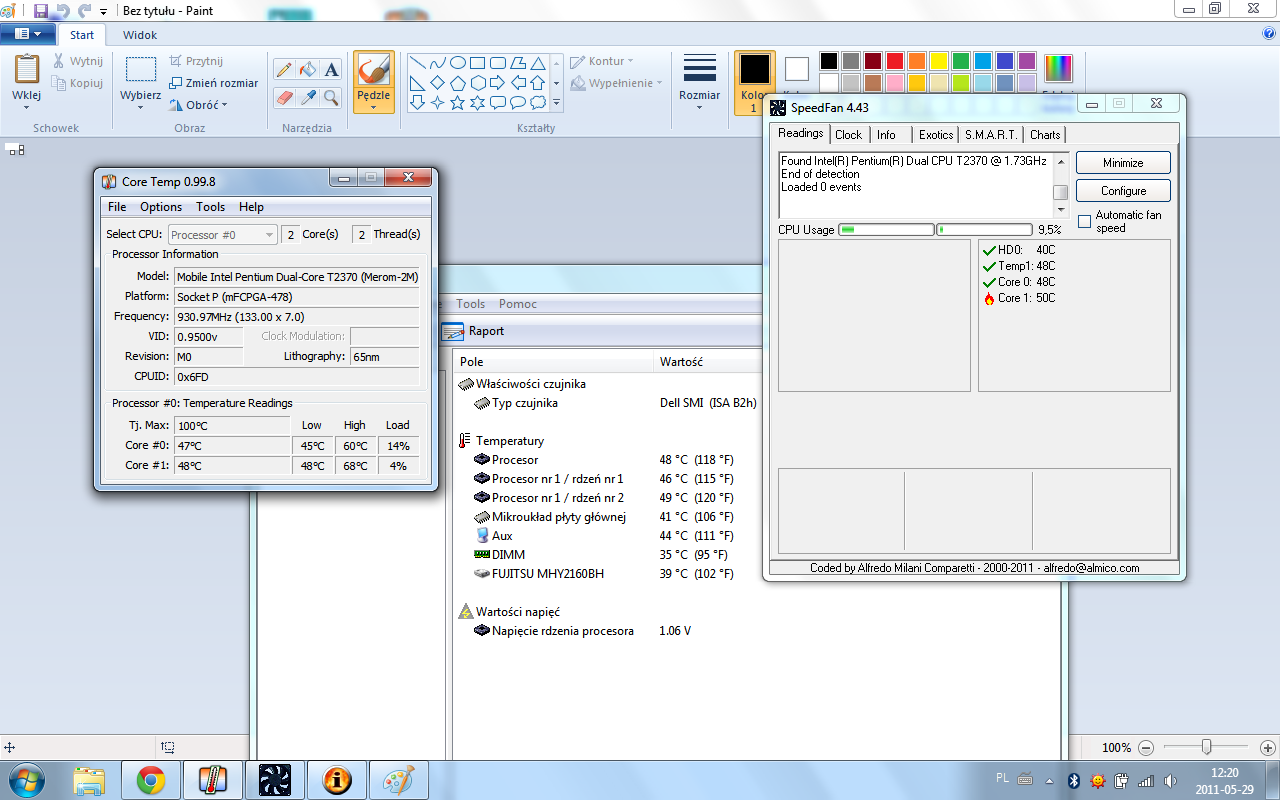Open Windows Explorer from the taskbar
The height and width of the screenshot is (800, 1280).
[x=89, y=780]
